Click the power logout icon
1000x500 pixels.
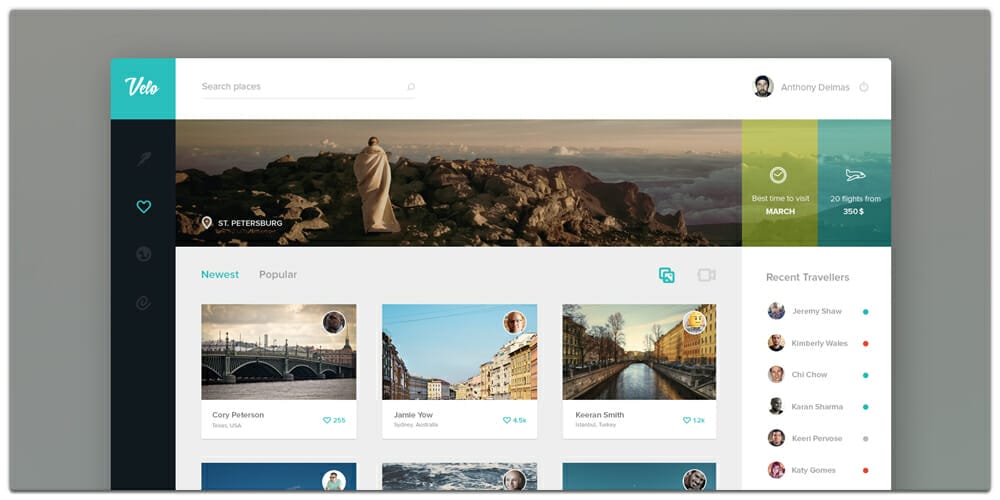click(x=864, y=87)
